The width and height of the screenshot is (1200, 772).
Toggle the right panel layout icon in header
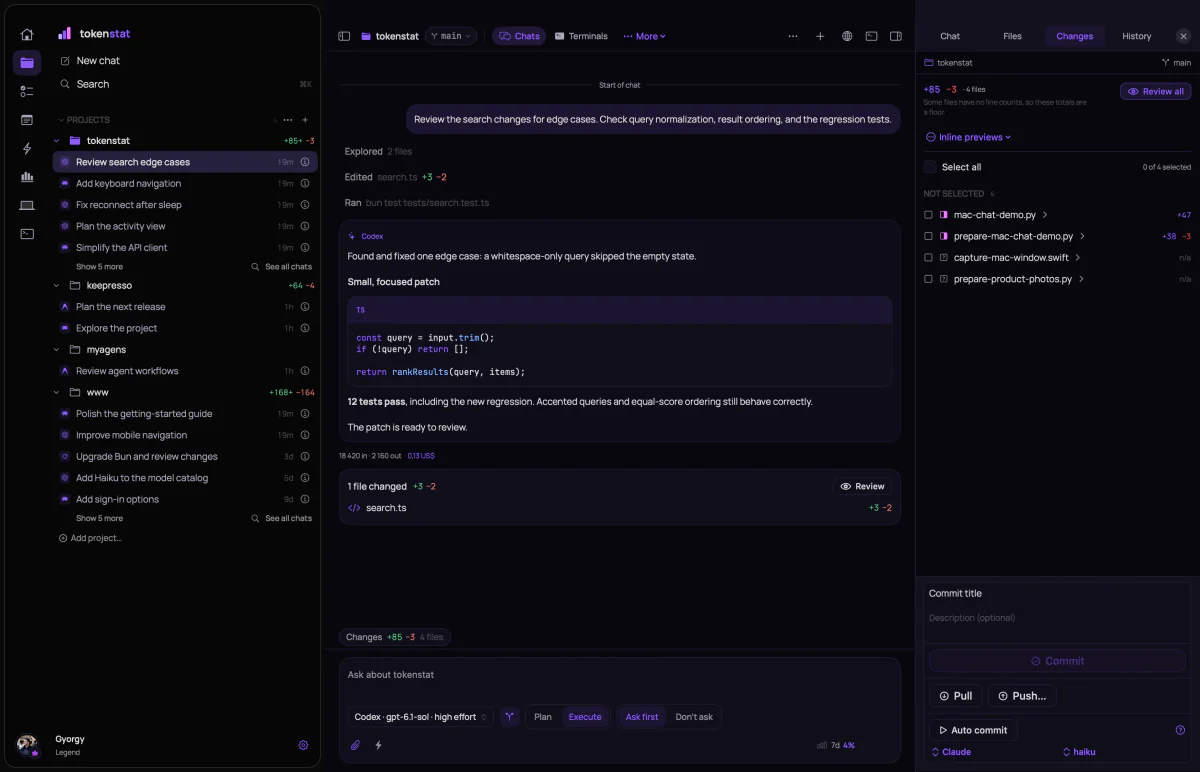(896, 36)
